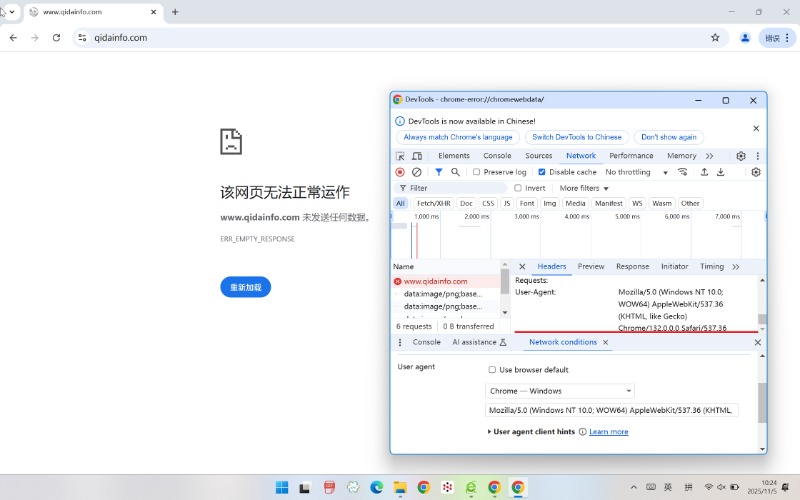Toggle the device toolbar icon
Image resolution: width=800 pixels, height=500 pixels.
(417, 156)
